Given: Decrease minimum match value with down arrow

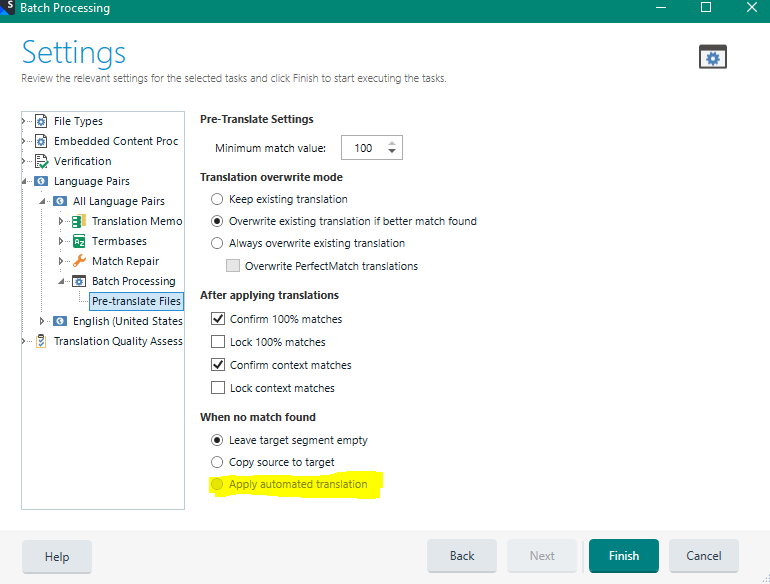Looking at the screenshot, I should coord(391,151).
